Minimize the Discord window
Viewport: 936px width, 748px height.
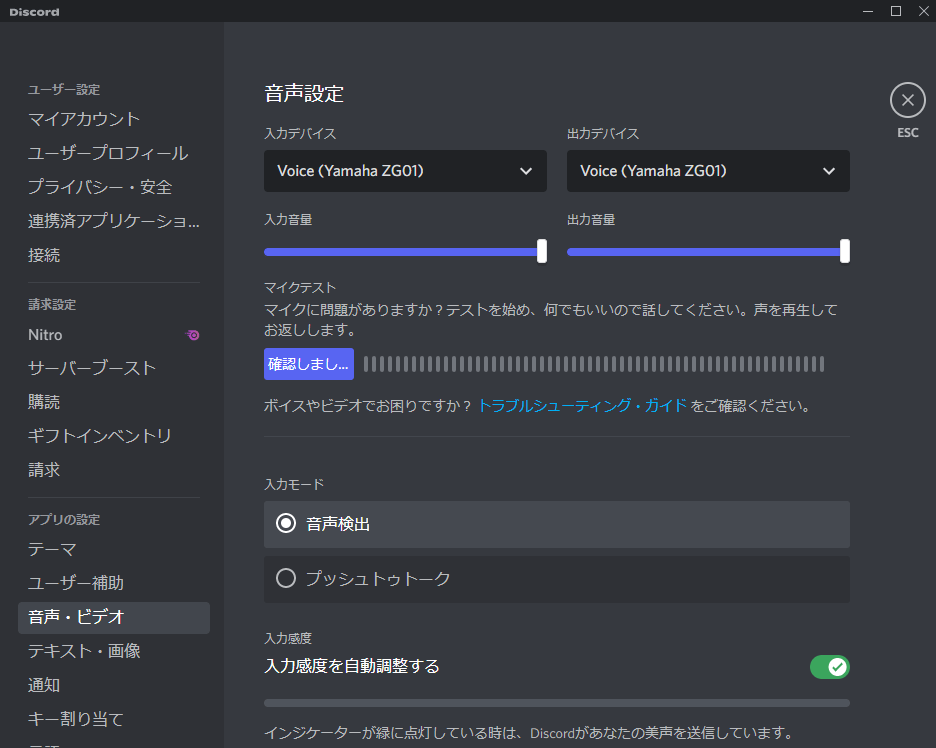pos(865,11)
